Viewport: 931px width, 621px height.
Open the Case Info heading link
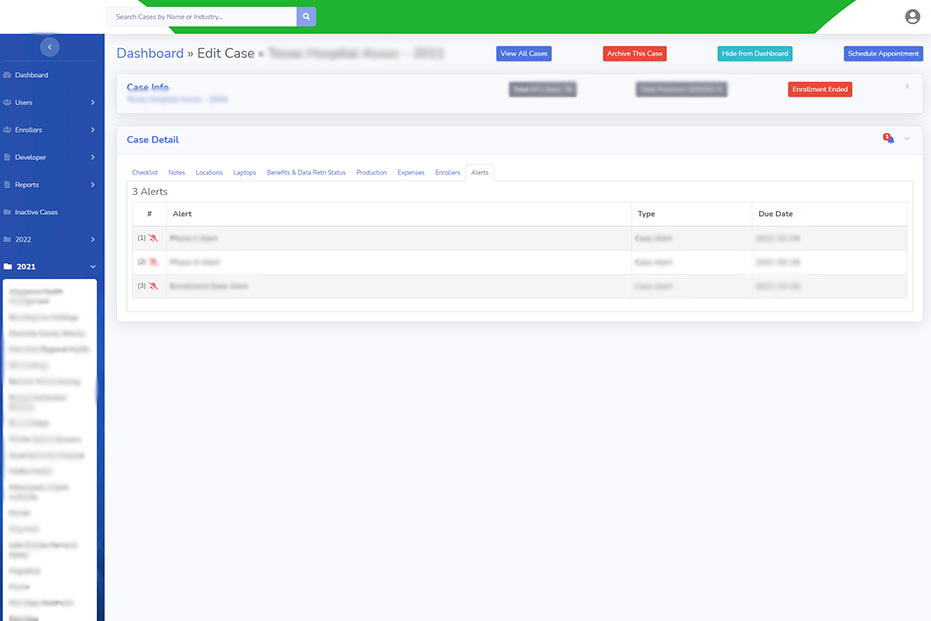(x=148, y=87)
